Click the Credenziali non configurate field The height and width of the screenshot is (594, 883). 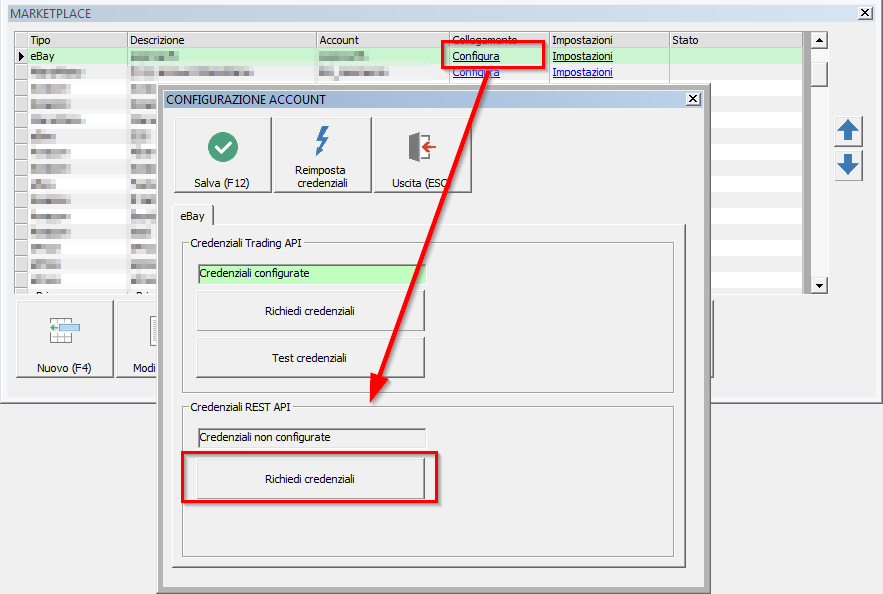(x=312, y=437)
